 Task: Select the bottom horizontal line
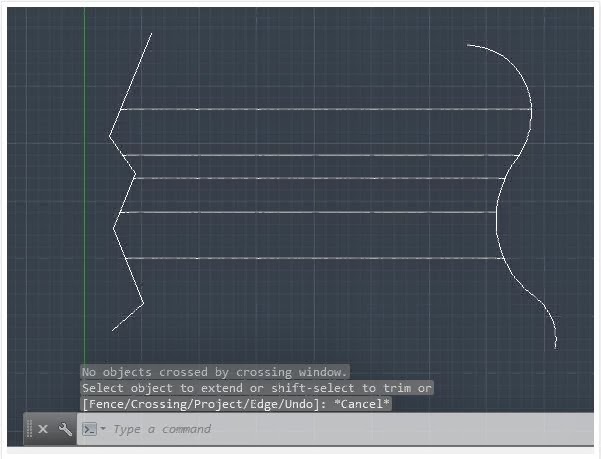coord(314,258)
